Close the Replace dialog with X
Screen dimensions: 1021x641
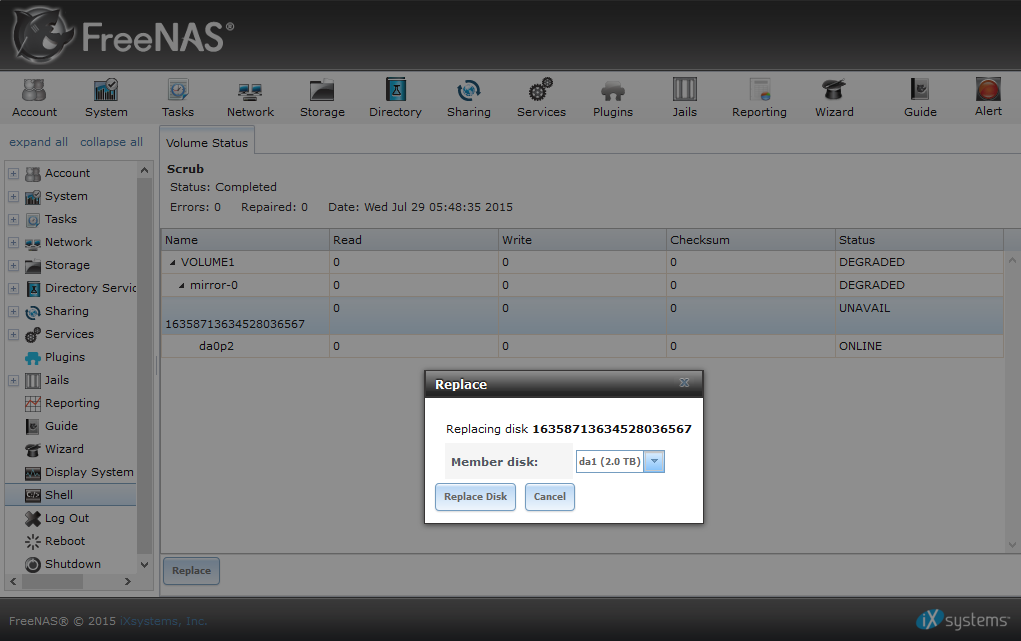coord(684,382)
